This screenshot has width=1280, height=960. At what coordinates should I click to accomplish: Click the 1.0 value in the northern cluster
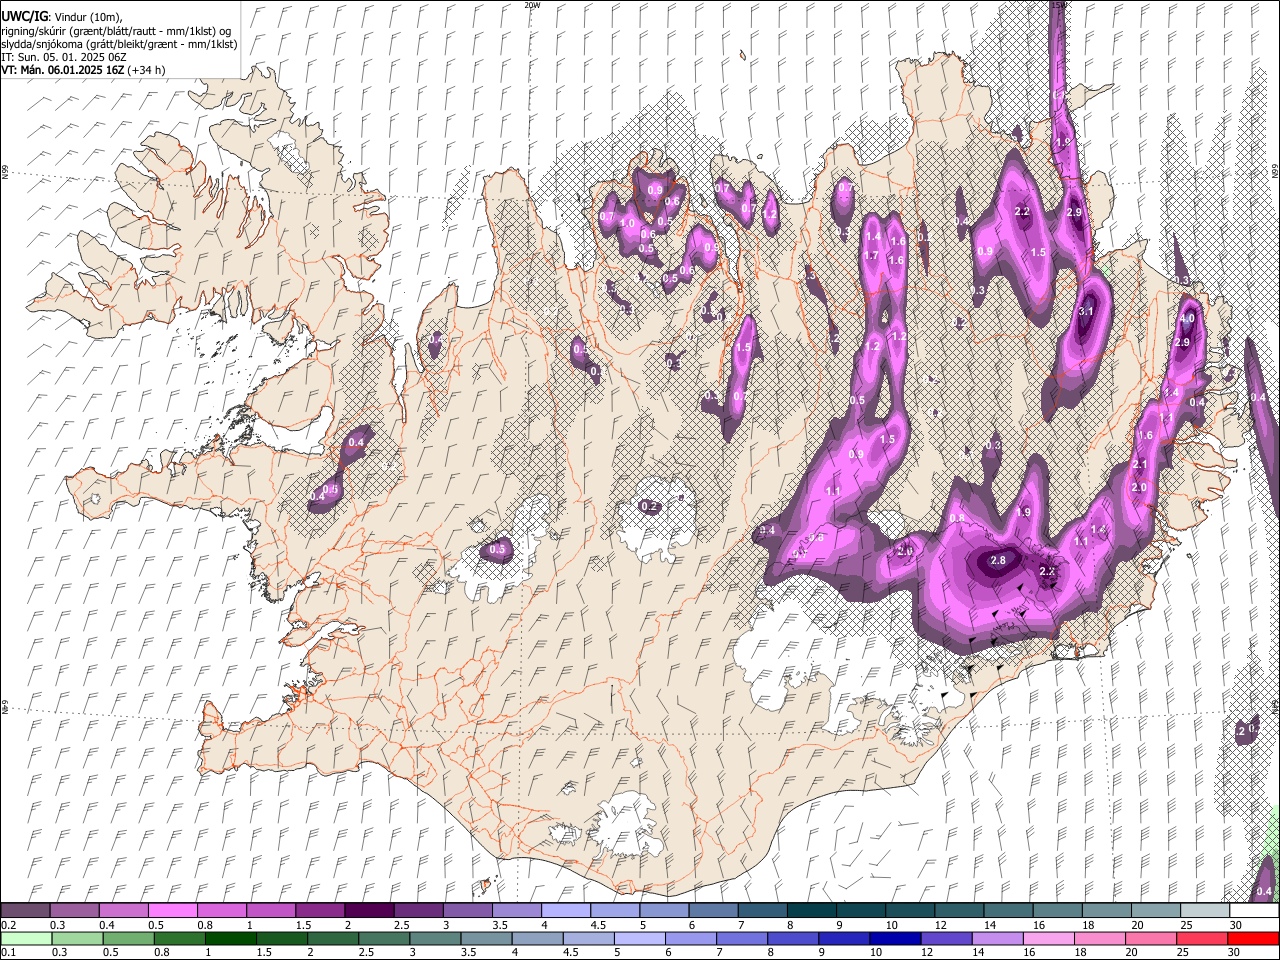pyautogui.click(x=628, y=223)
